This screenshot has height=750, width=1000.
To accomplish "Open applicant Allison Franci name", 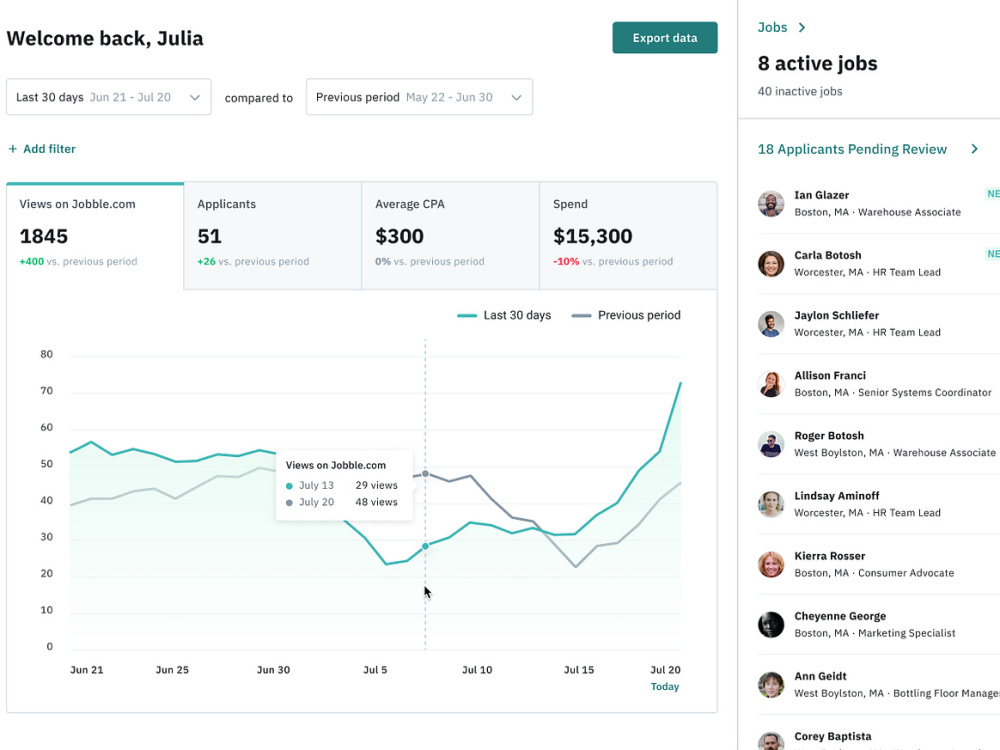I will tap(830, 376).
